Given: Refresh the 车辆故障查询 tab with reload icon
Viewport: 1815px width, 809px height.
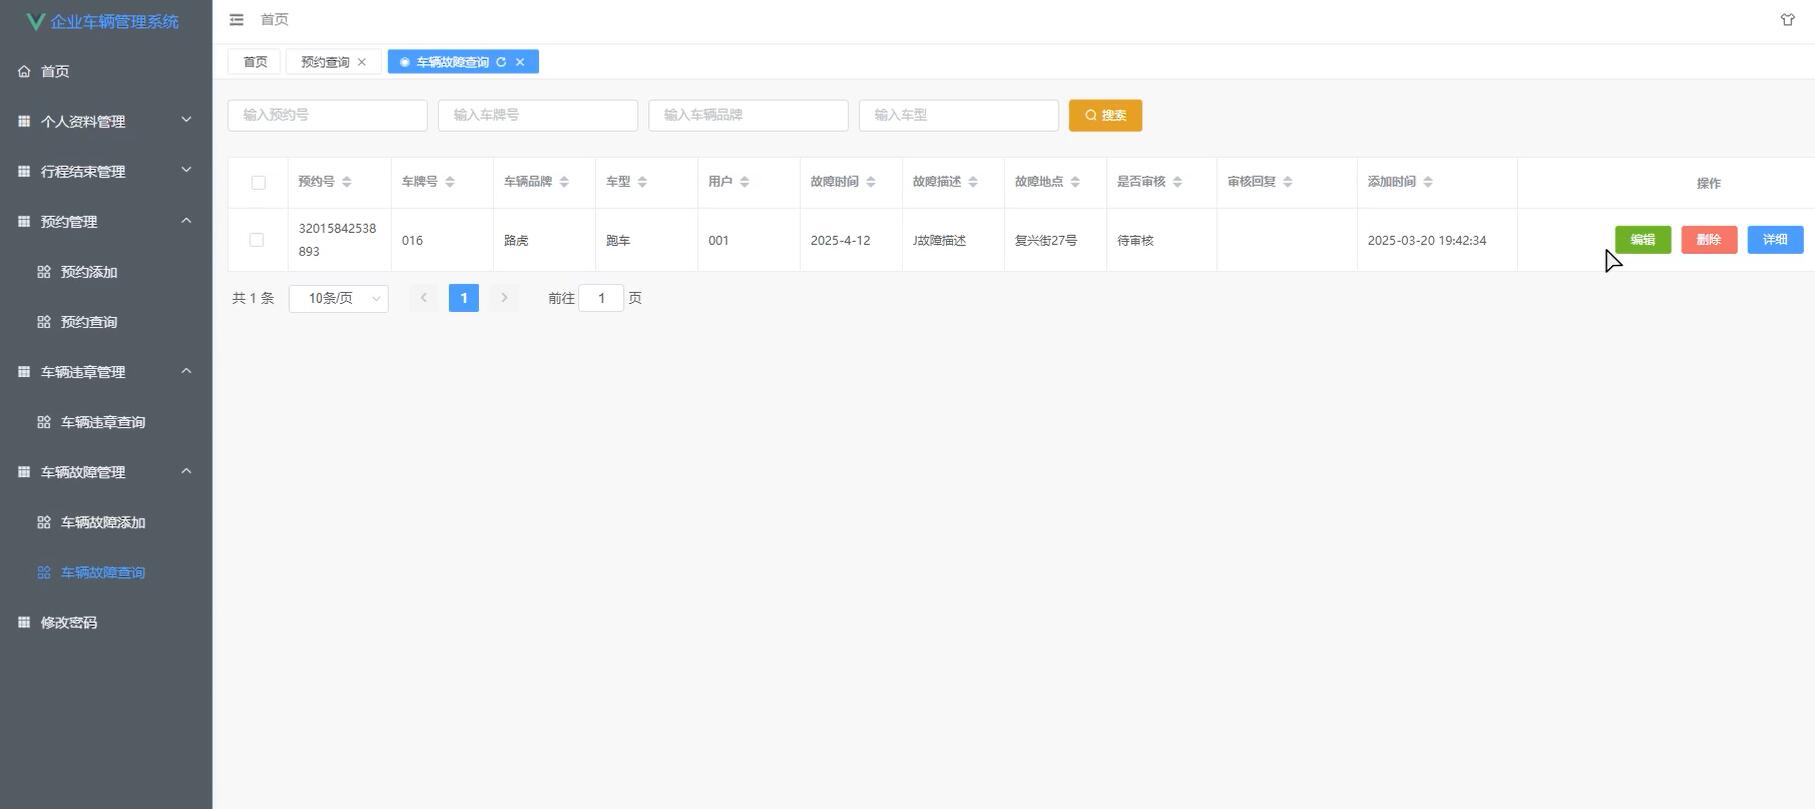Looking at the screenshot, I should tap(501, 62).
